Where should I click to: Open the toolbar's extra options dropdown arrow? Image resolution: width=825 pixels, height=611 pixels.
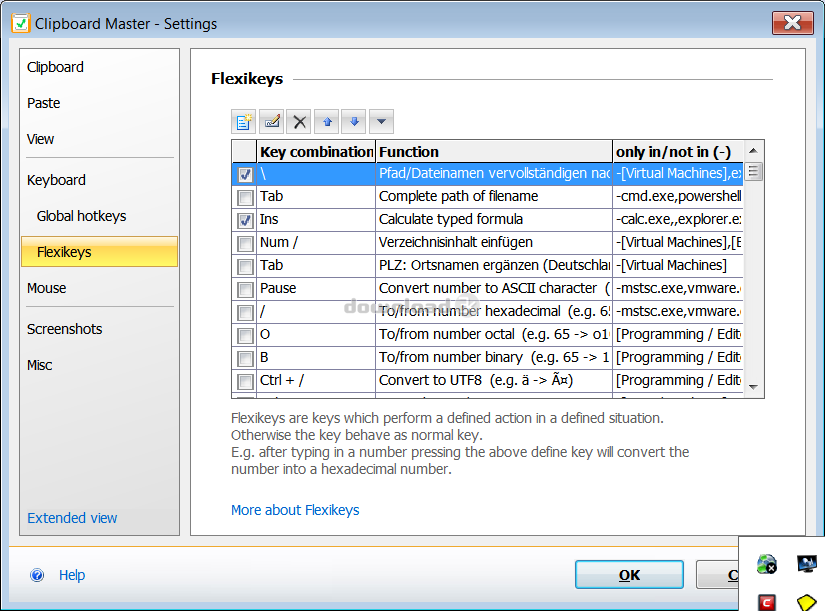(x=381, y=122)
